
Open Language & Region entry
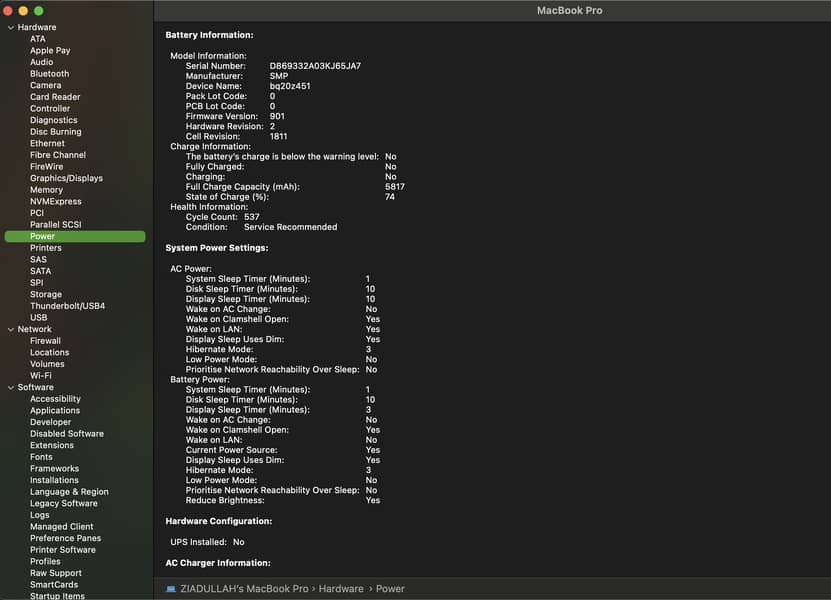click(69, 493)
